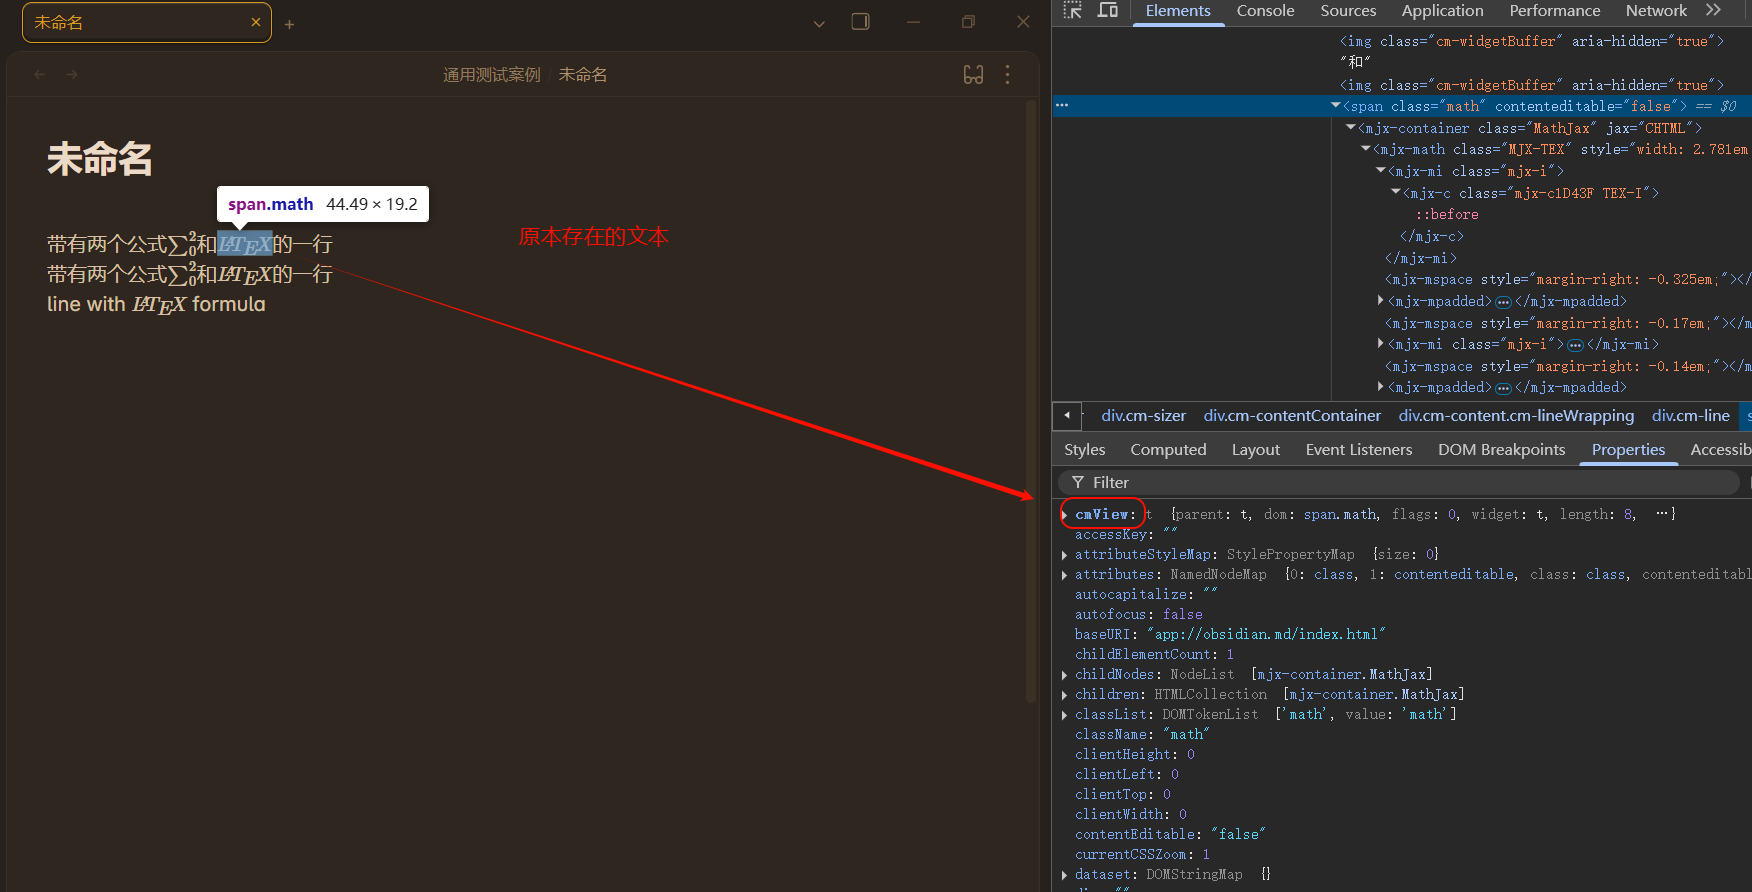This screenshot has height=892, width=1752.
Task: Switch to the Console tab
Action: click(x=1265, y=11)
